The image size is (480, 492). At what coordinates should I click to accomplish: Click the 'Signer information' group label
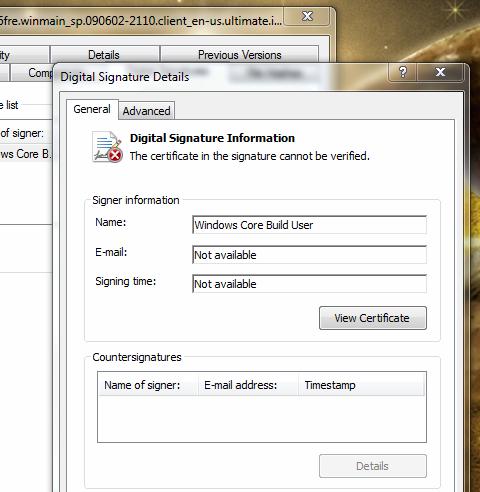(x=136, y=200)
